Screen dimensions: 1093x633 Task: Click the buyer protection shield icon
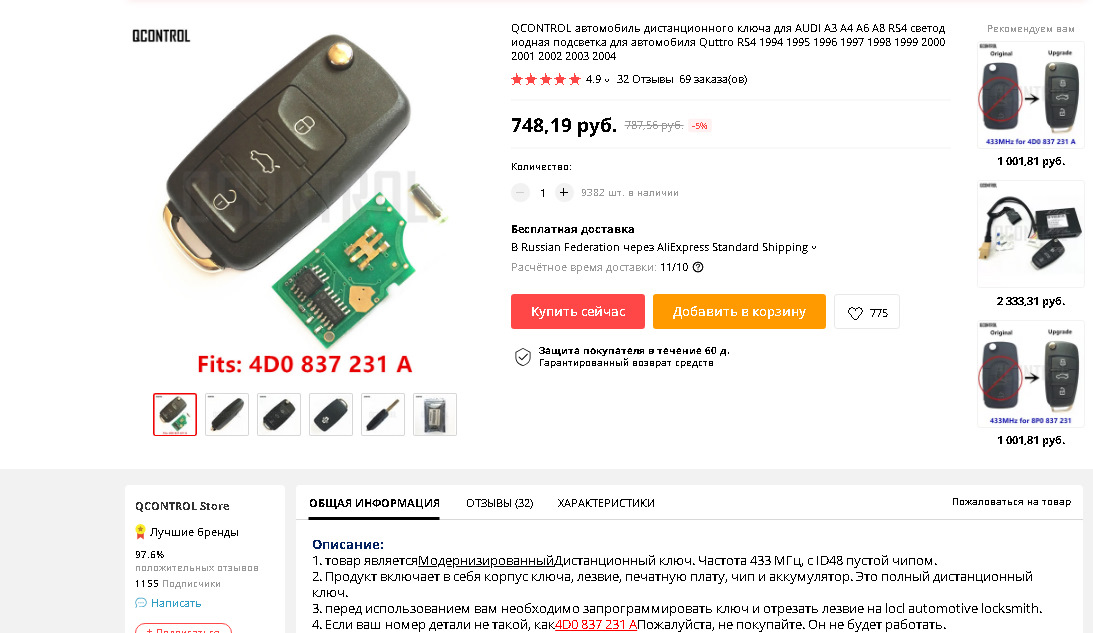[x=523, y=357]
